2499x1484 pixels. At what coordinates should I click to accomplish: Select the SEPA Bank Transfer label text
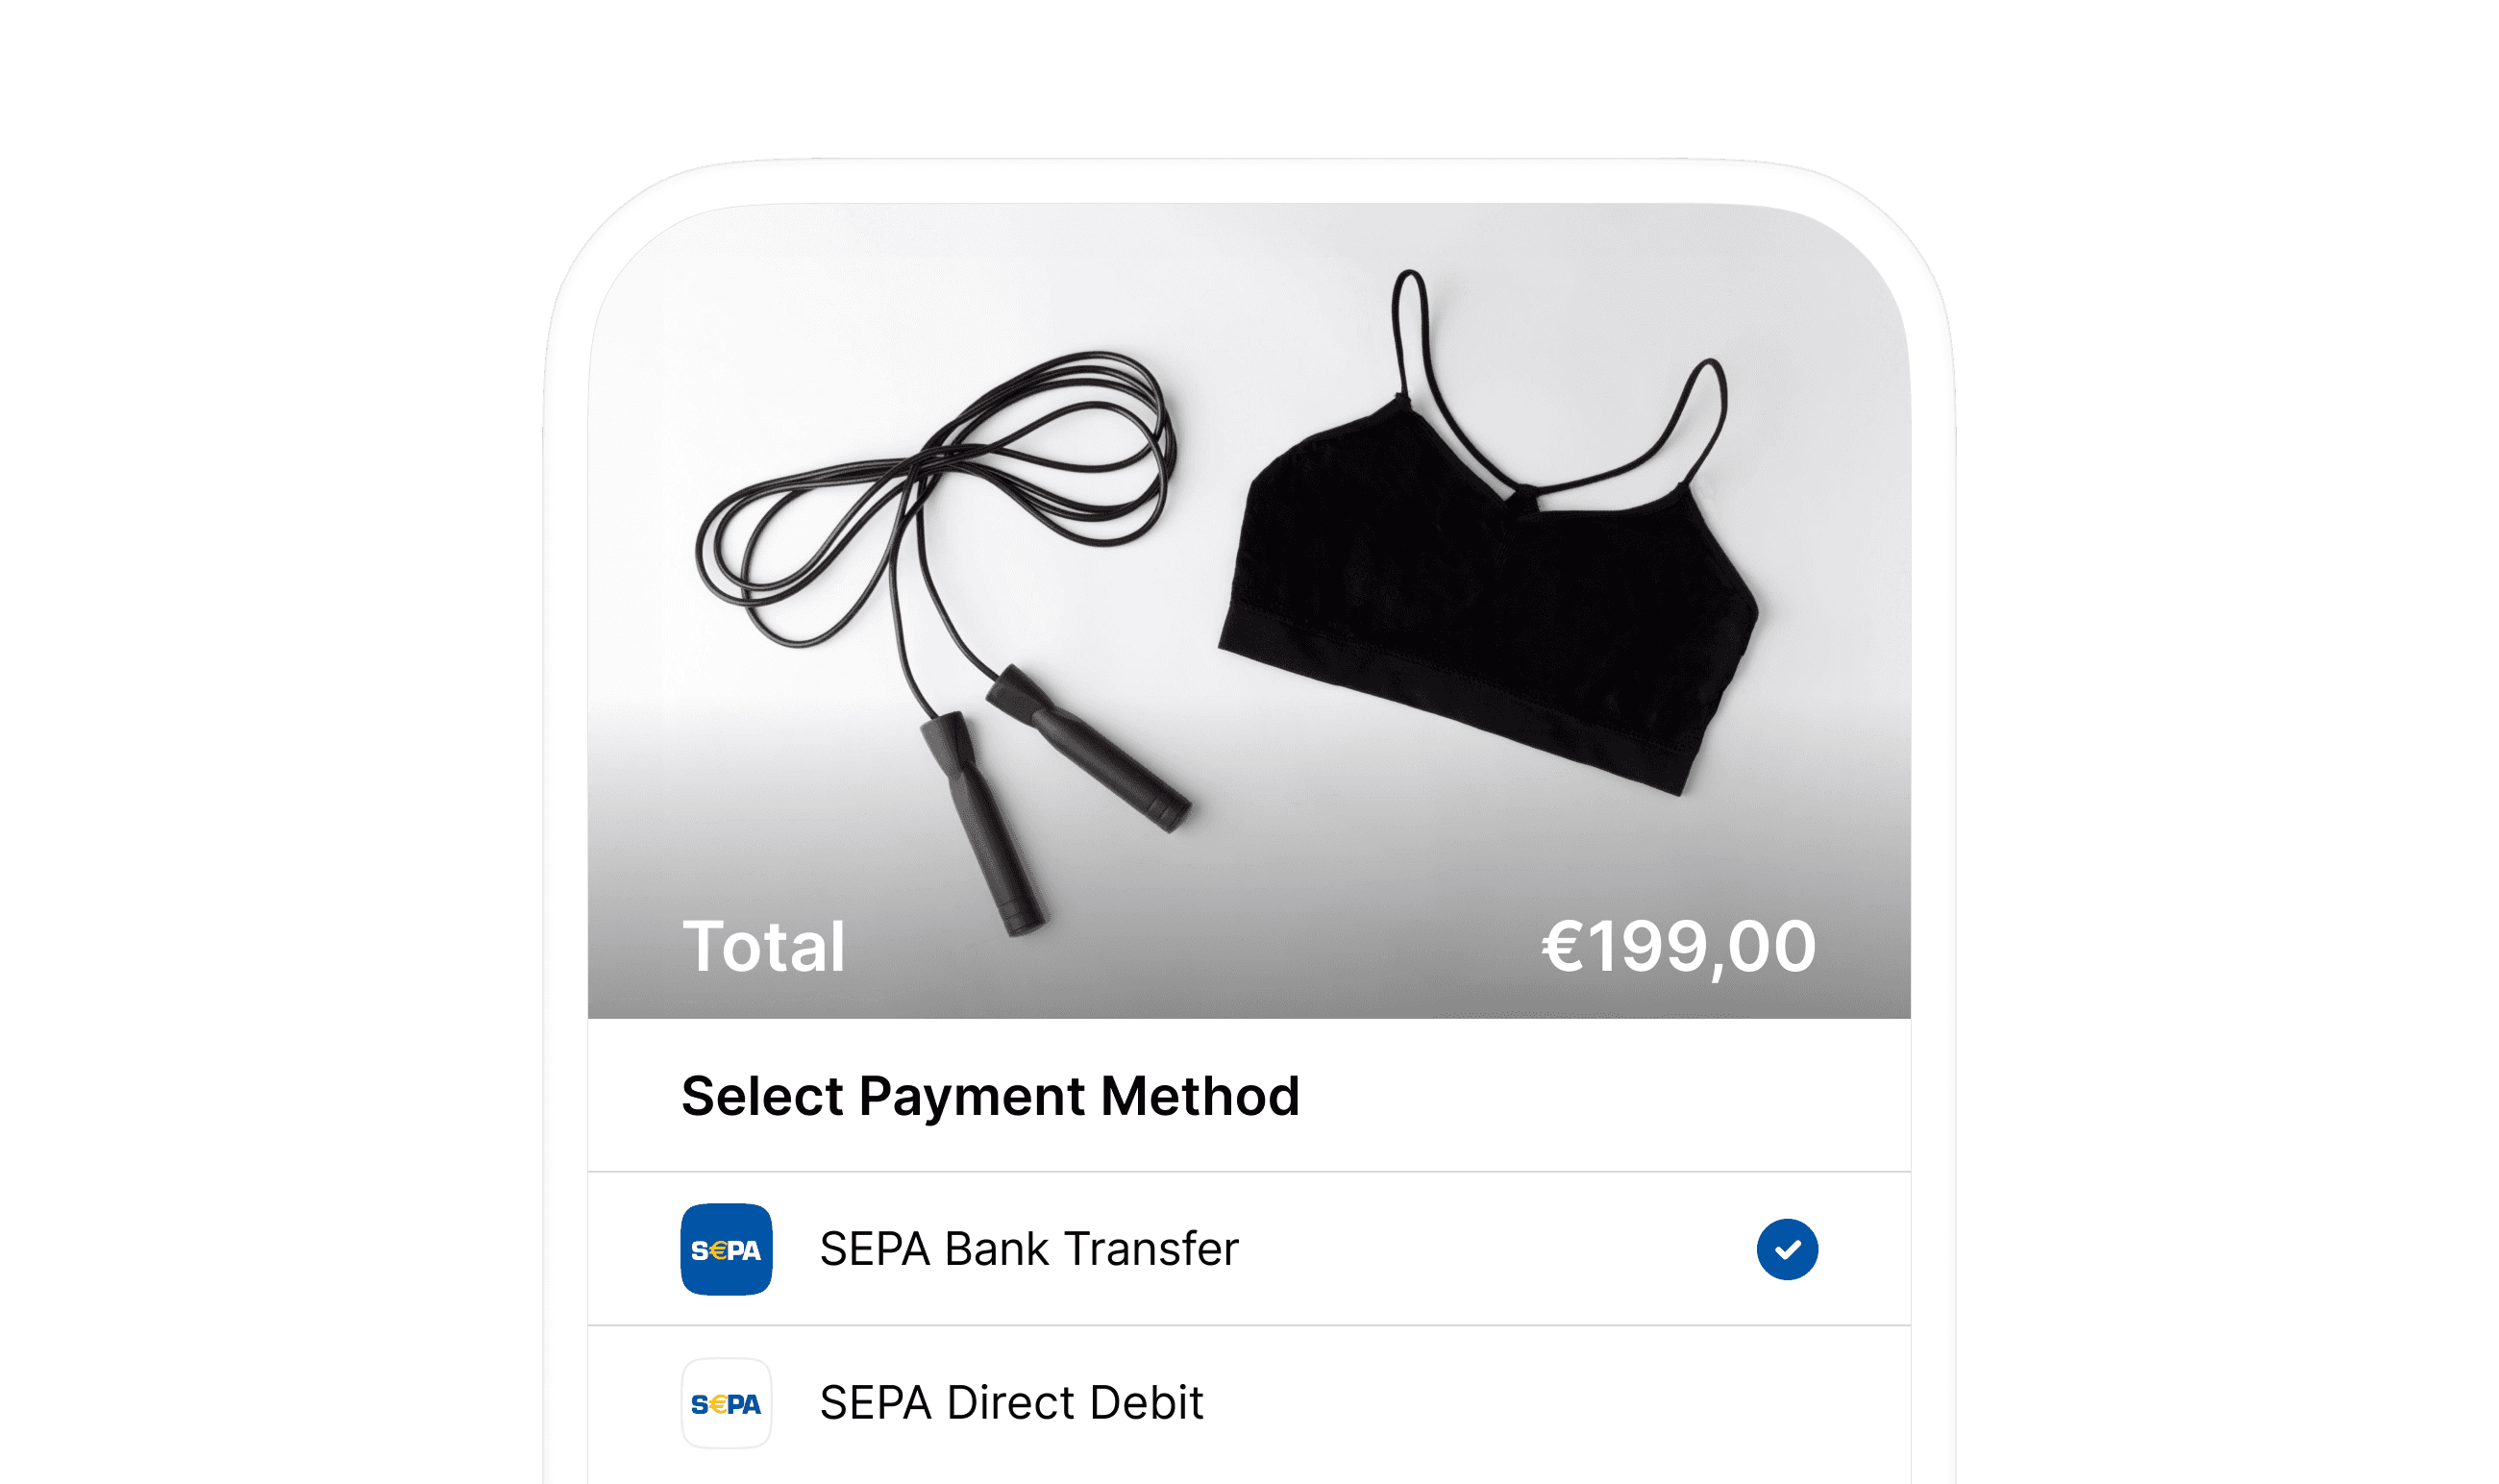pyautogui.click(x=1029, y=1249)
